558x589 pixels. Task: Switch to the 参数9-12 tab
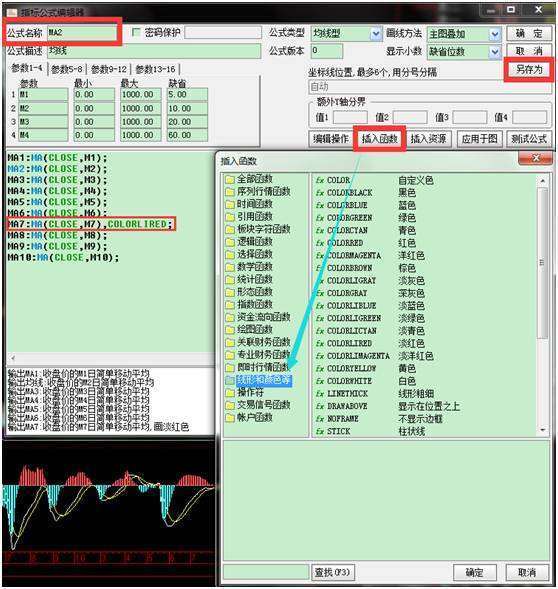pos(109,69)
